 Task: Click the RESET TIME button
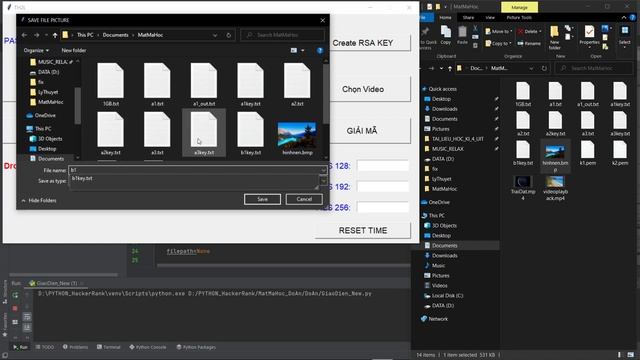(363, 230)
